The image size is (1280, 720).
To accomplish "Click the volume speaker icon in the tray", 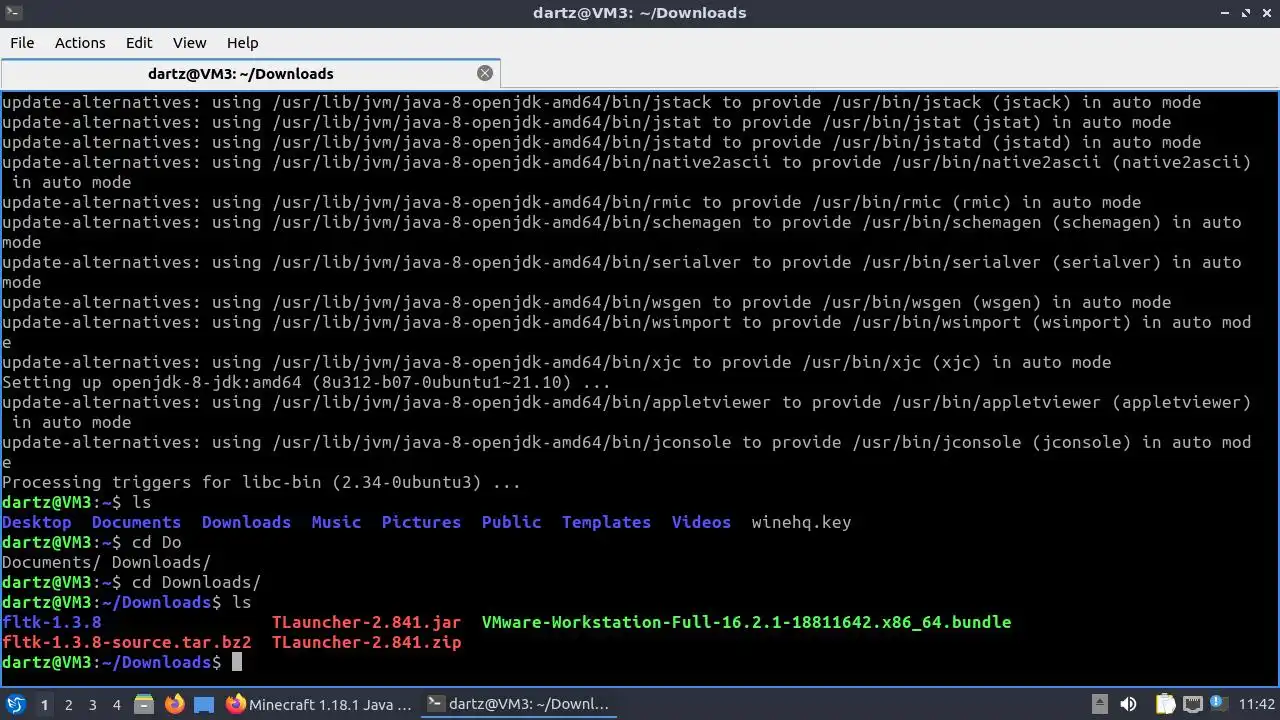I will [1128, 705].
